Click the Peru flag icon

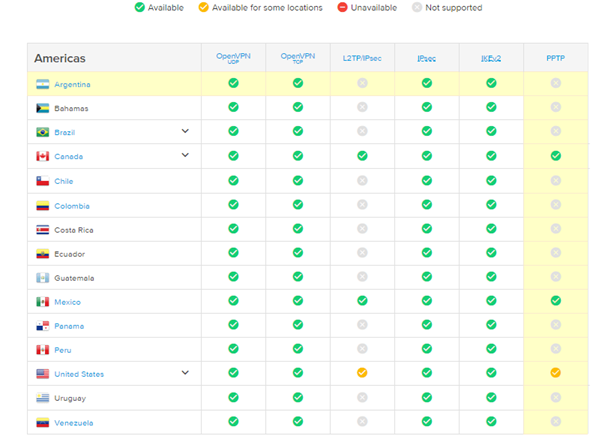coord(43,350)
